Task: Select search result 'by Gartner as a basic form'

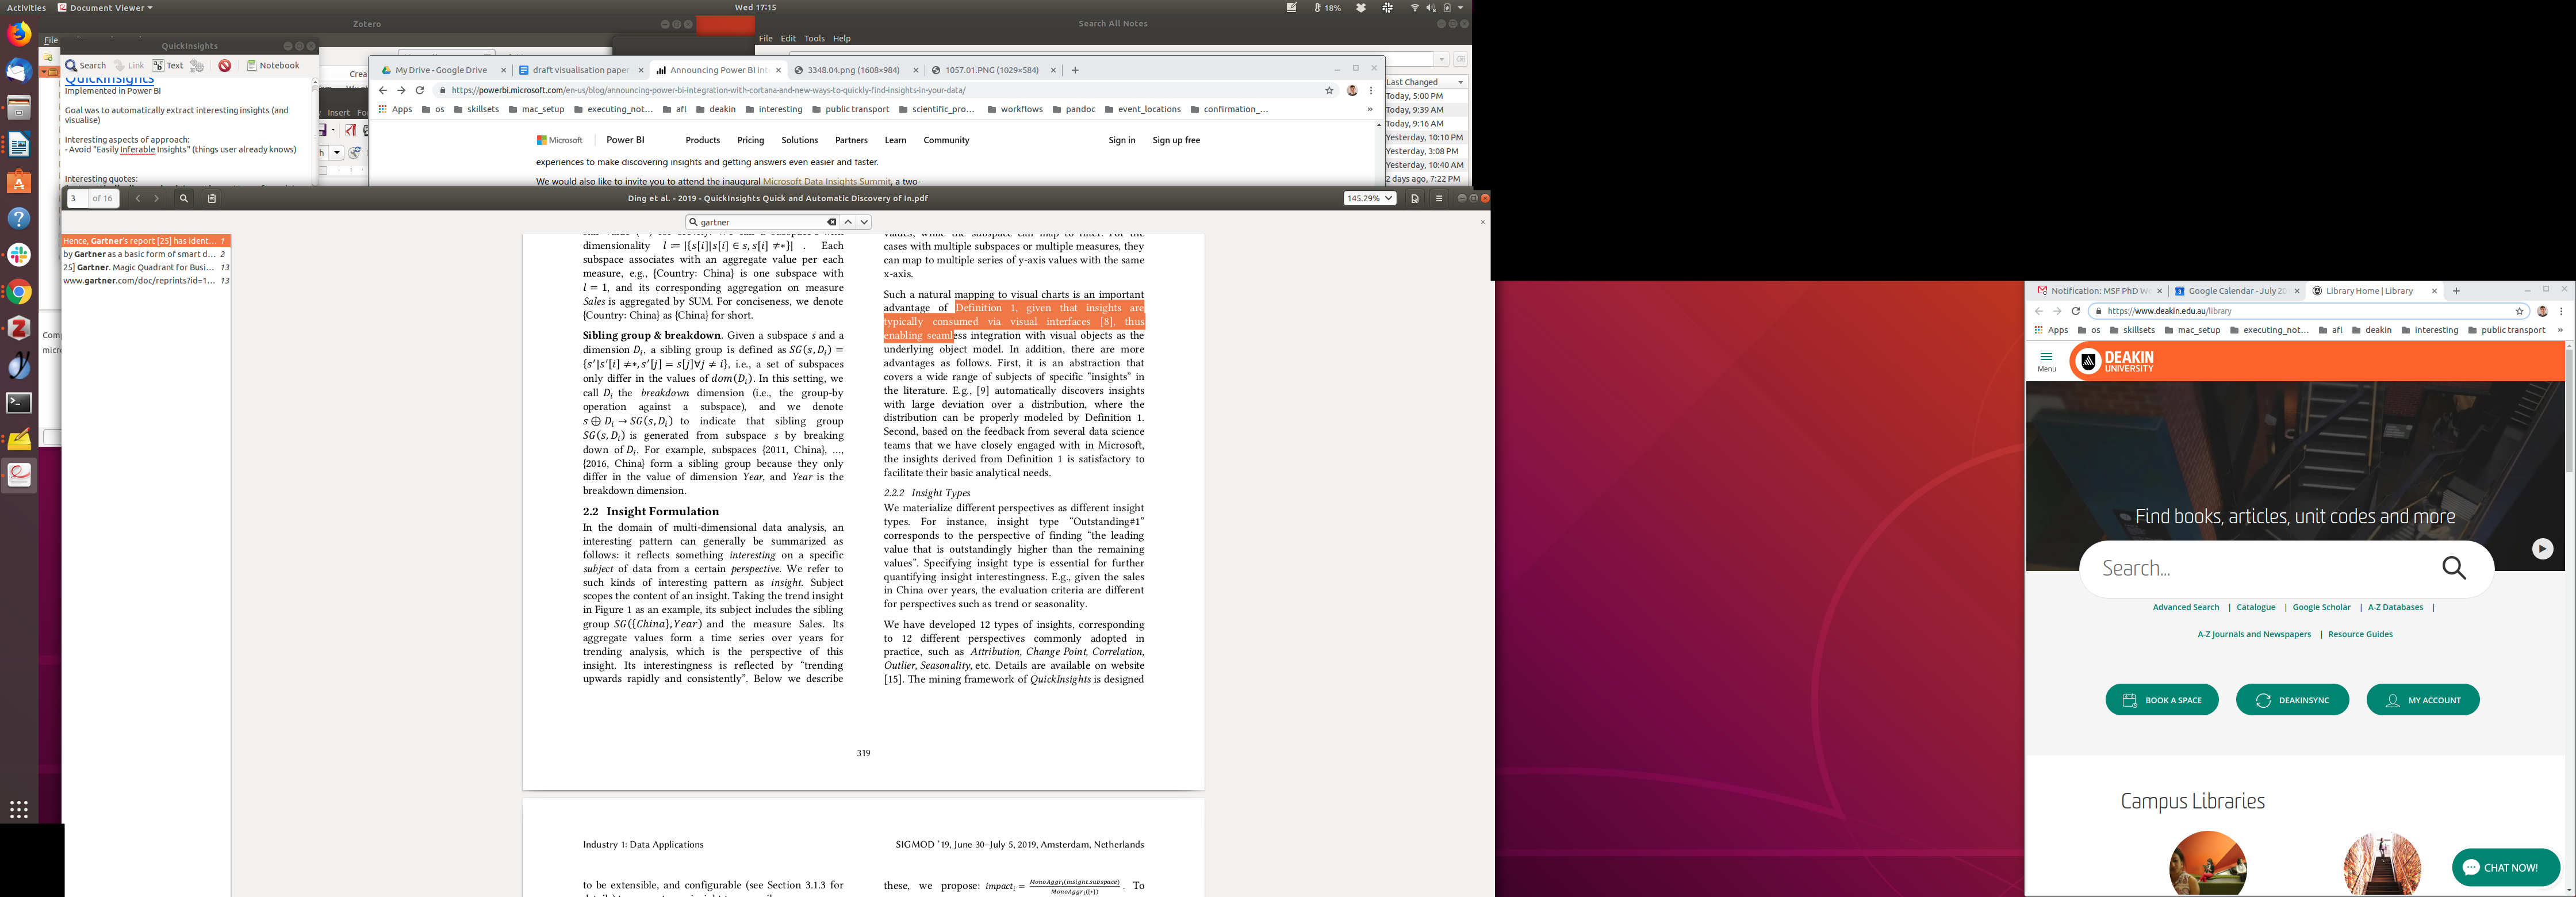Action: tap(140, 254)
